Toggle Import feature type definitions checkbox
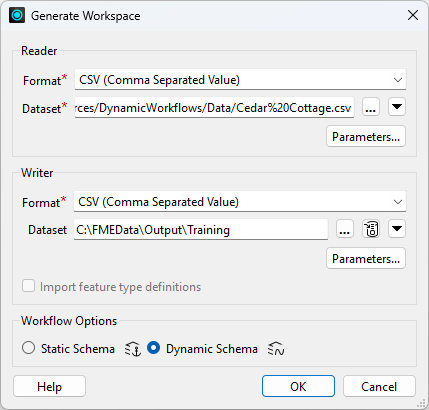Screen dimensions: 429x410 (x=28, y=286)
